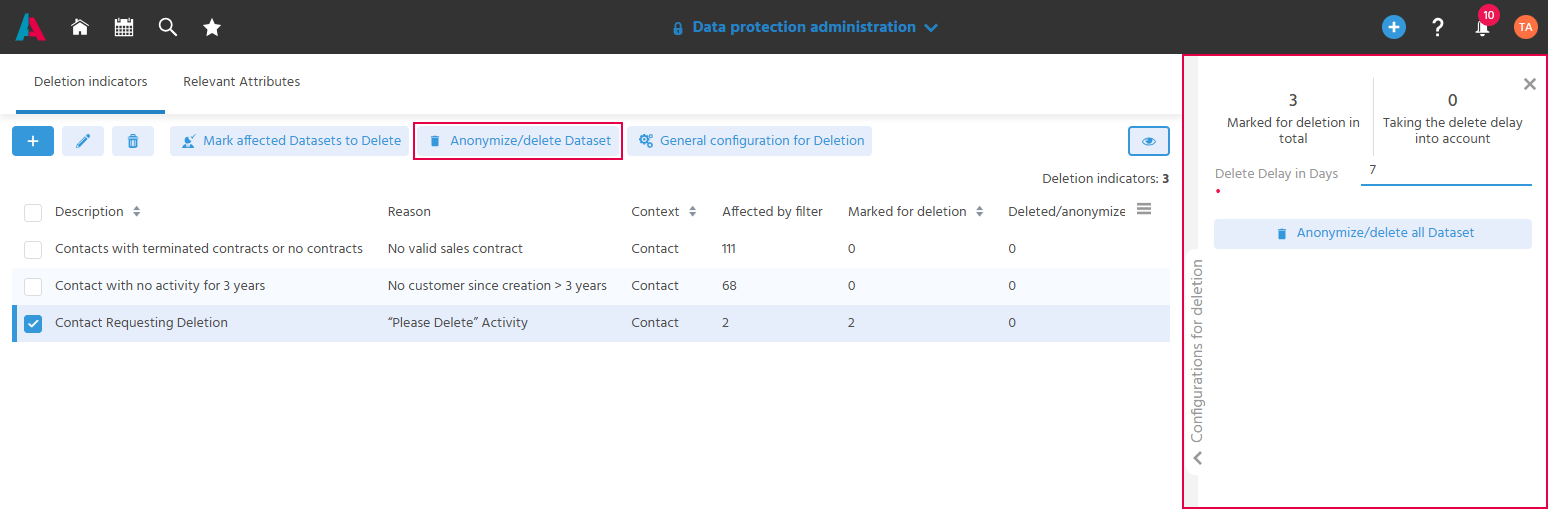Sort by Description column arrows

137,212
